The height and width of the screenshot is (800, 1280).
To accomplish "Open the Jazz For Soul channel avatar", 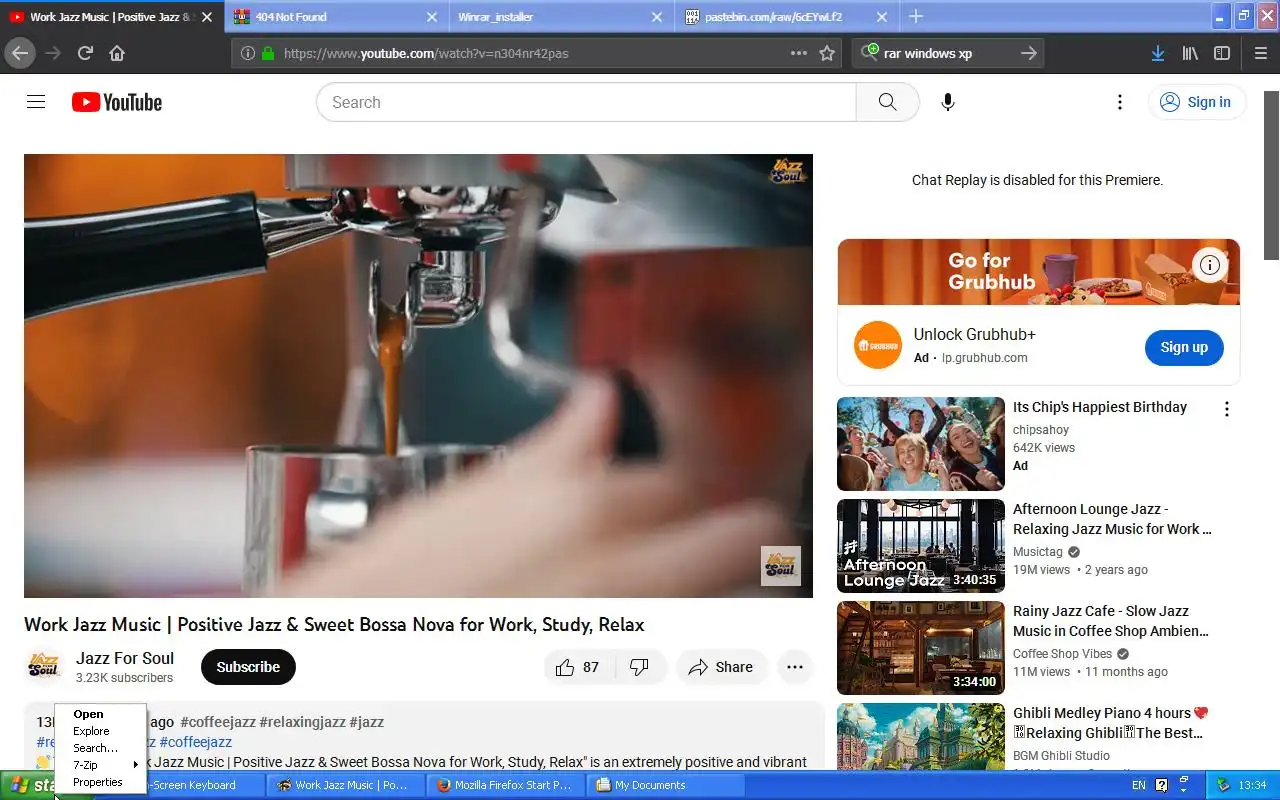I will pos(44,667).
